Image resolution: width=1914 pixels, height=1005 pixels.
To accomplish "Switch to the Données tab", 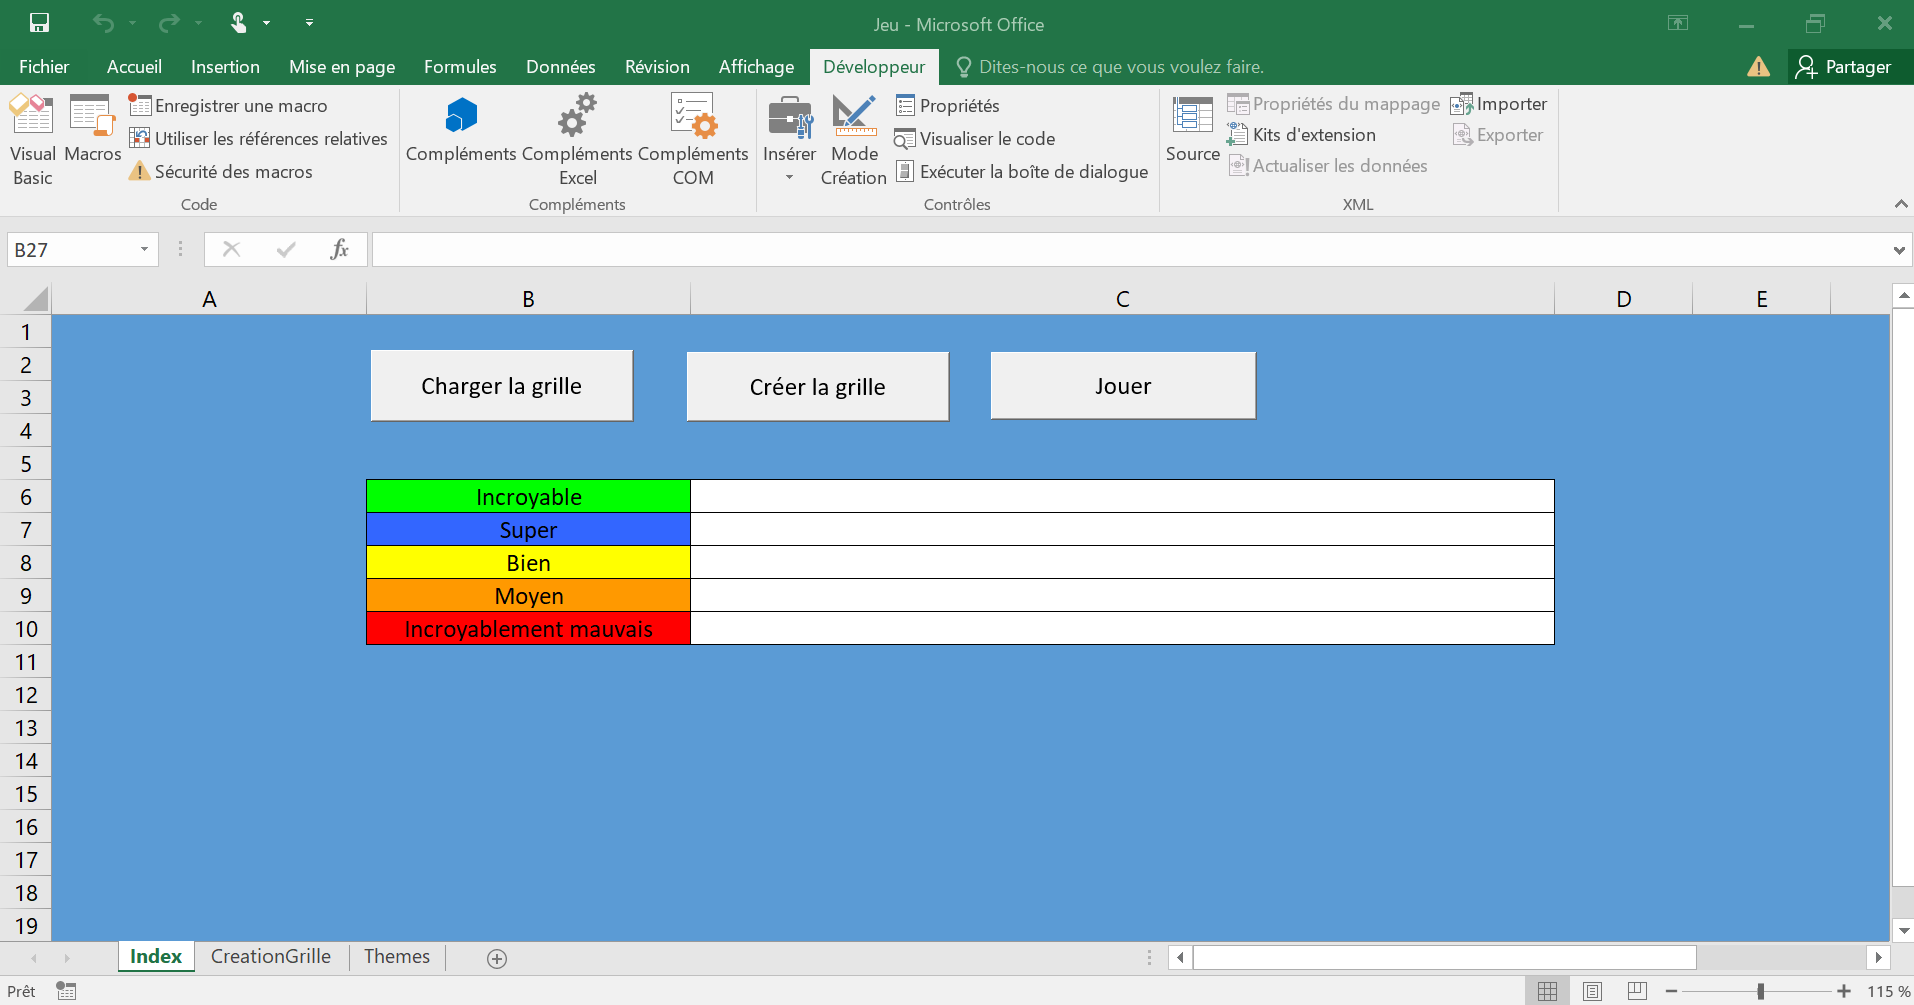I will click(x=560, y=67).
